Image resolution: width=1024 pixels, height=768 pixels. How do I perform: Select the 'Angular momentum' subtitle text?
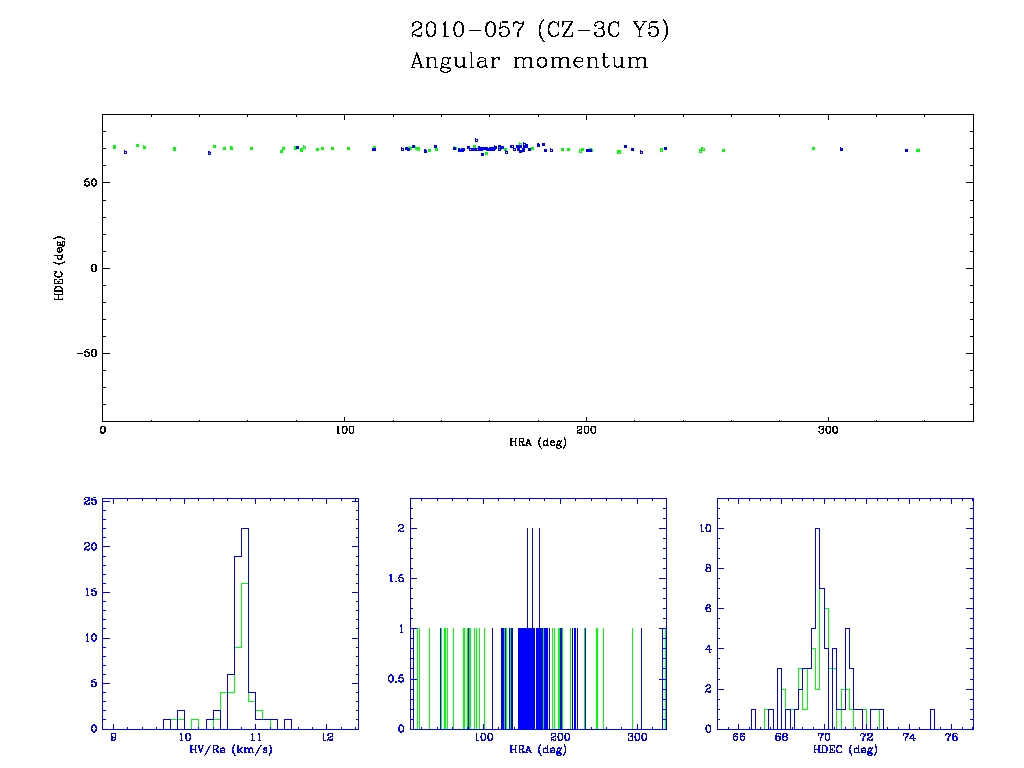[529, 61]
